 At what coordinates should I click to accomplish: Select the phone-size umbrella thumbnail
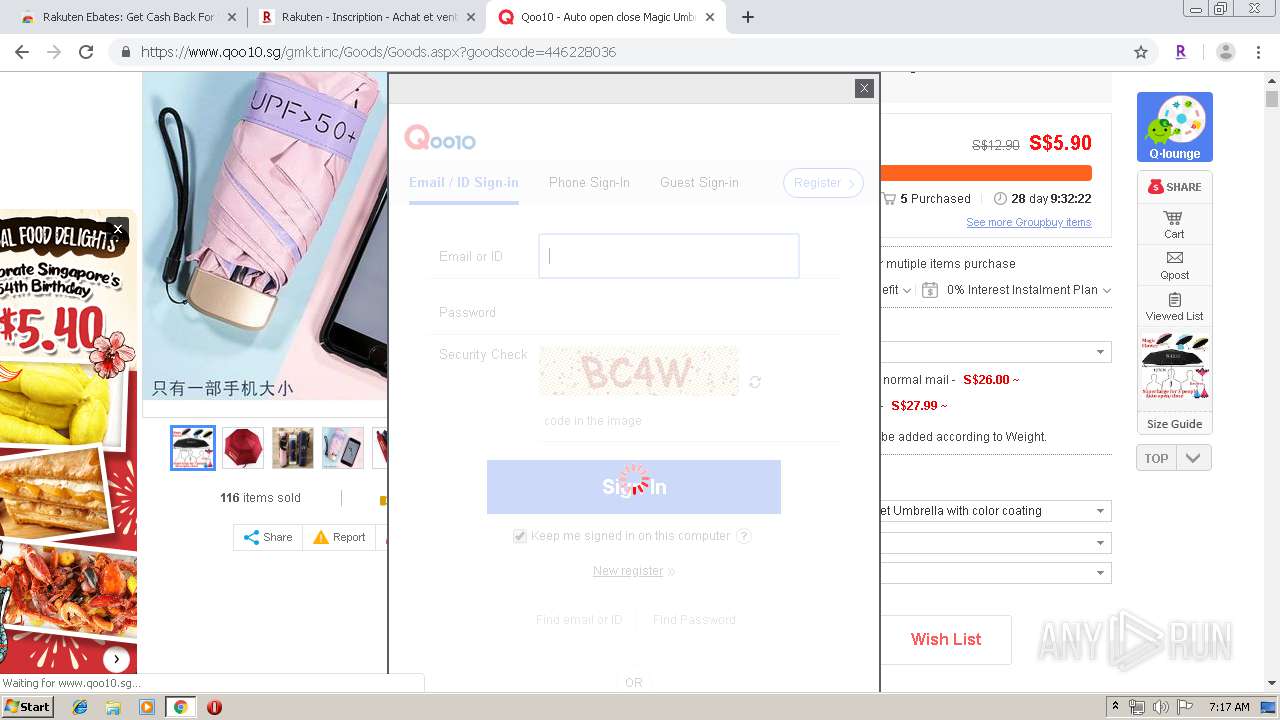[343, 448]
